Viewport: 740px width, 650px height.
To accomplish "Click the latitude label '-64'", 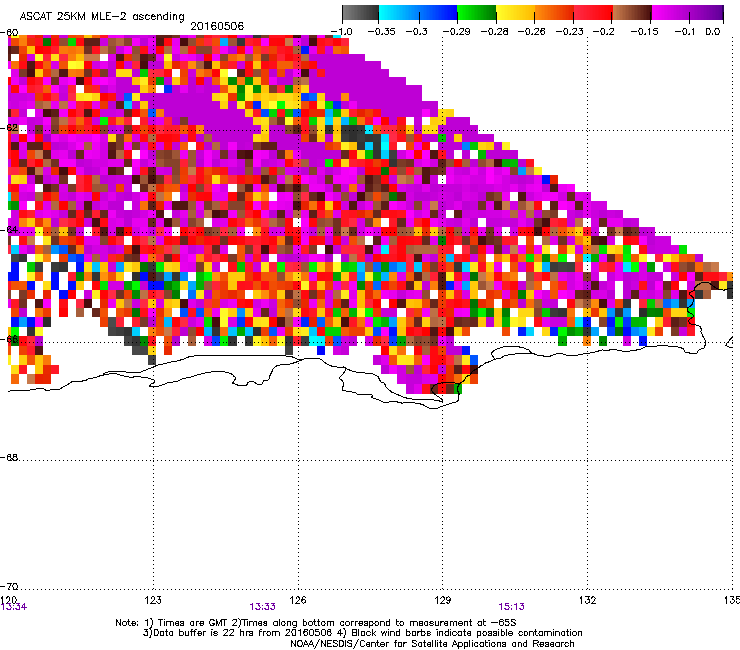I will pyautogui.click(x=9, y=230).
